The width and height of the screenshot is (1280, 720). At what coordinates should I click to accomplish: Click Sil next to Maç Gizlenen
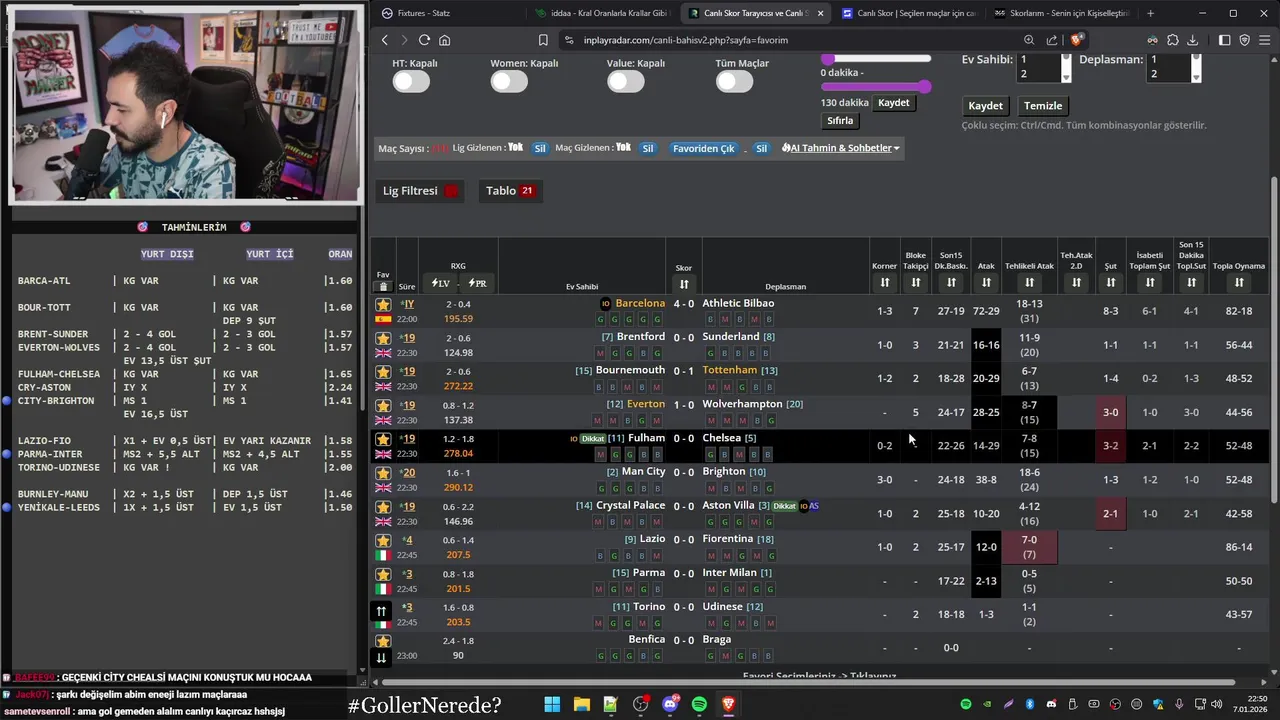(648, 148)
